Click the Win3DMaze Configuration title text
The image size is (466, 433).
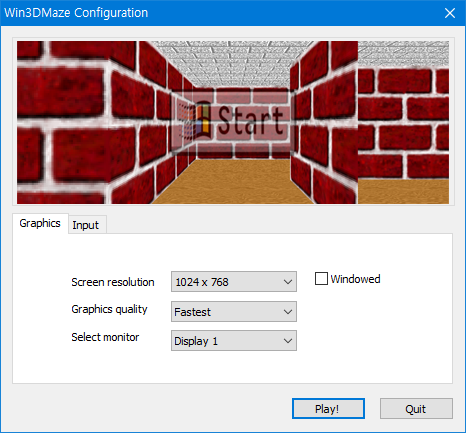[x=76, y=13]
